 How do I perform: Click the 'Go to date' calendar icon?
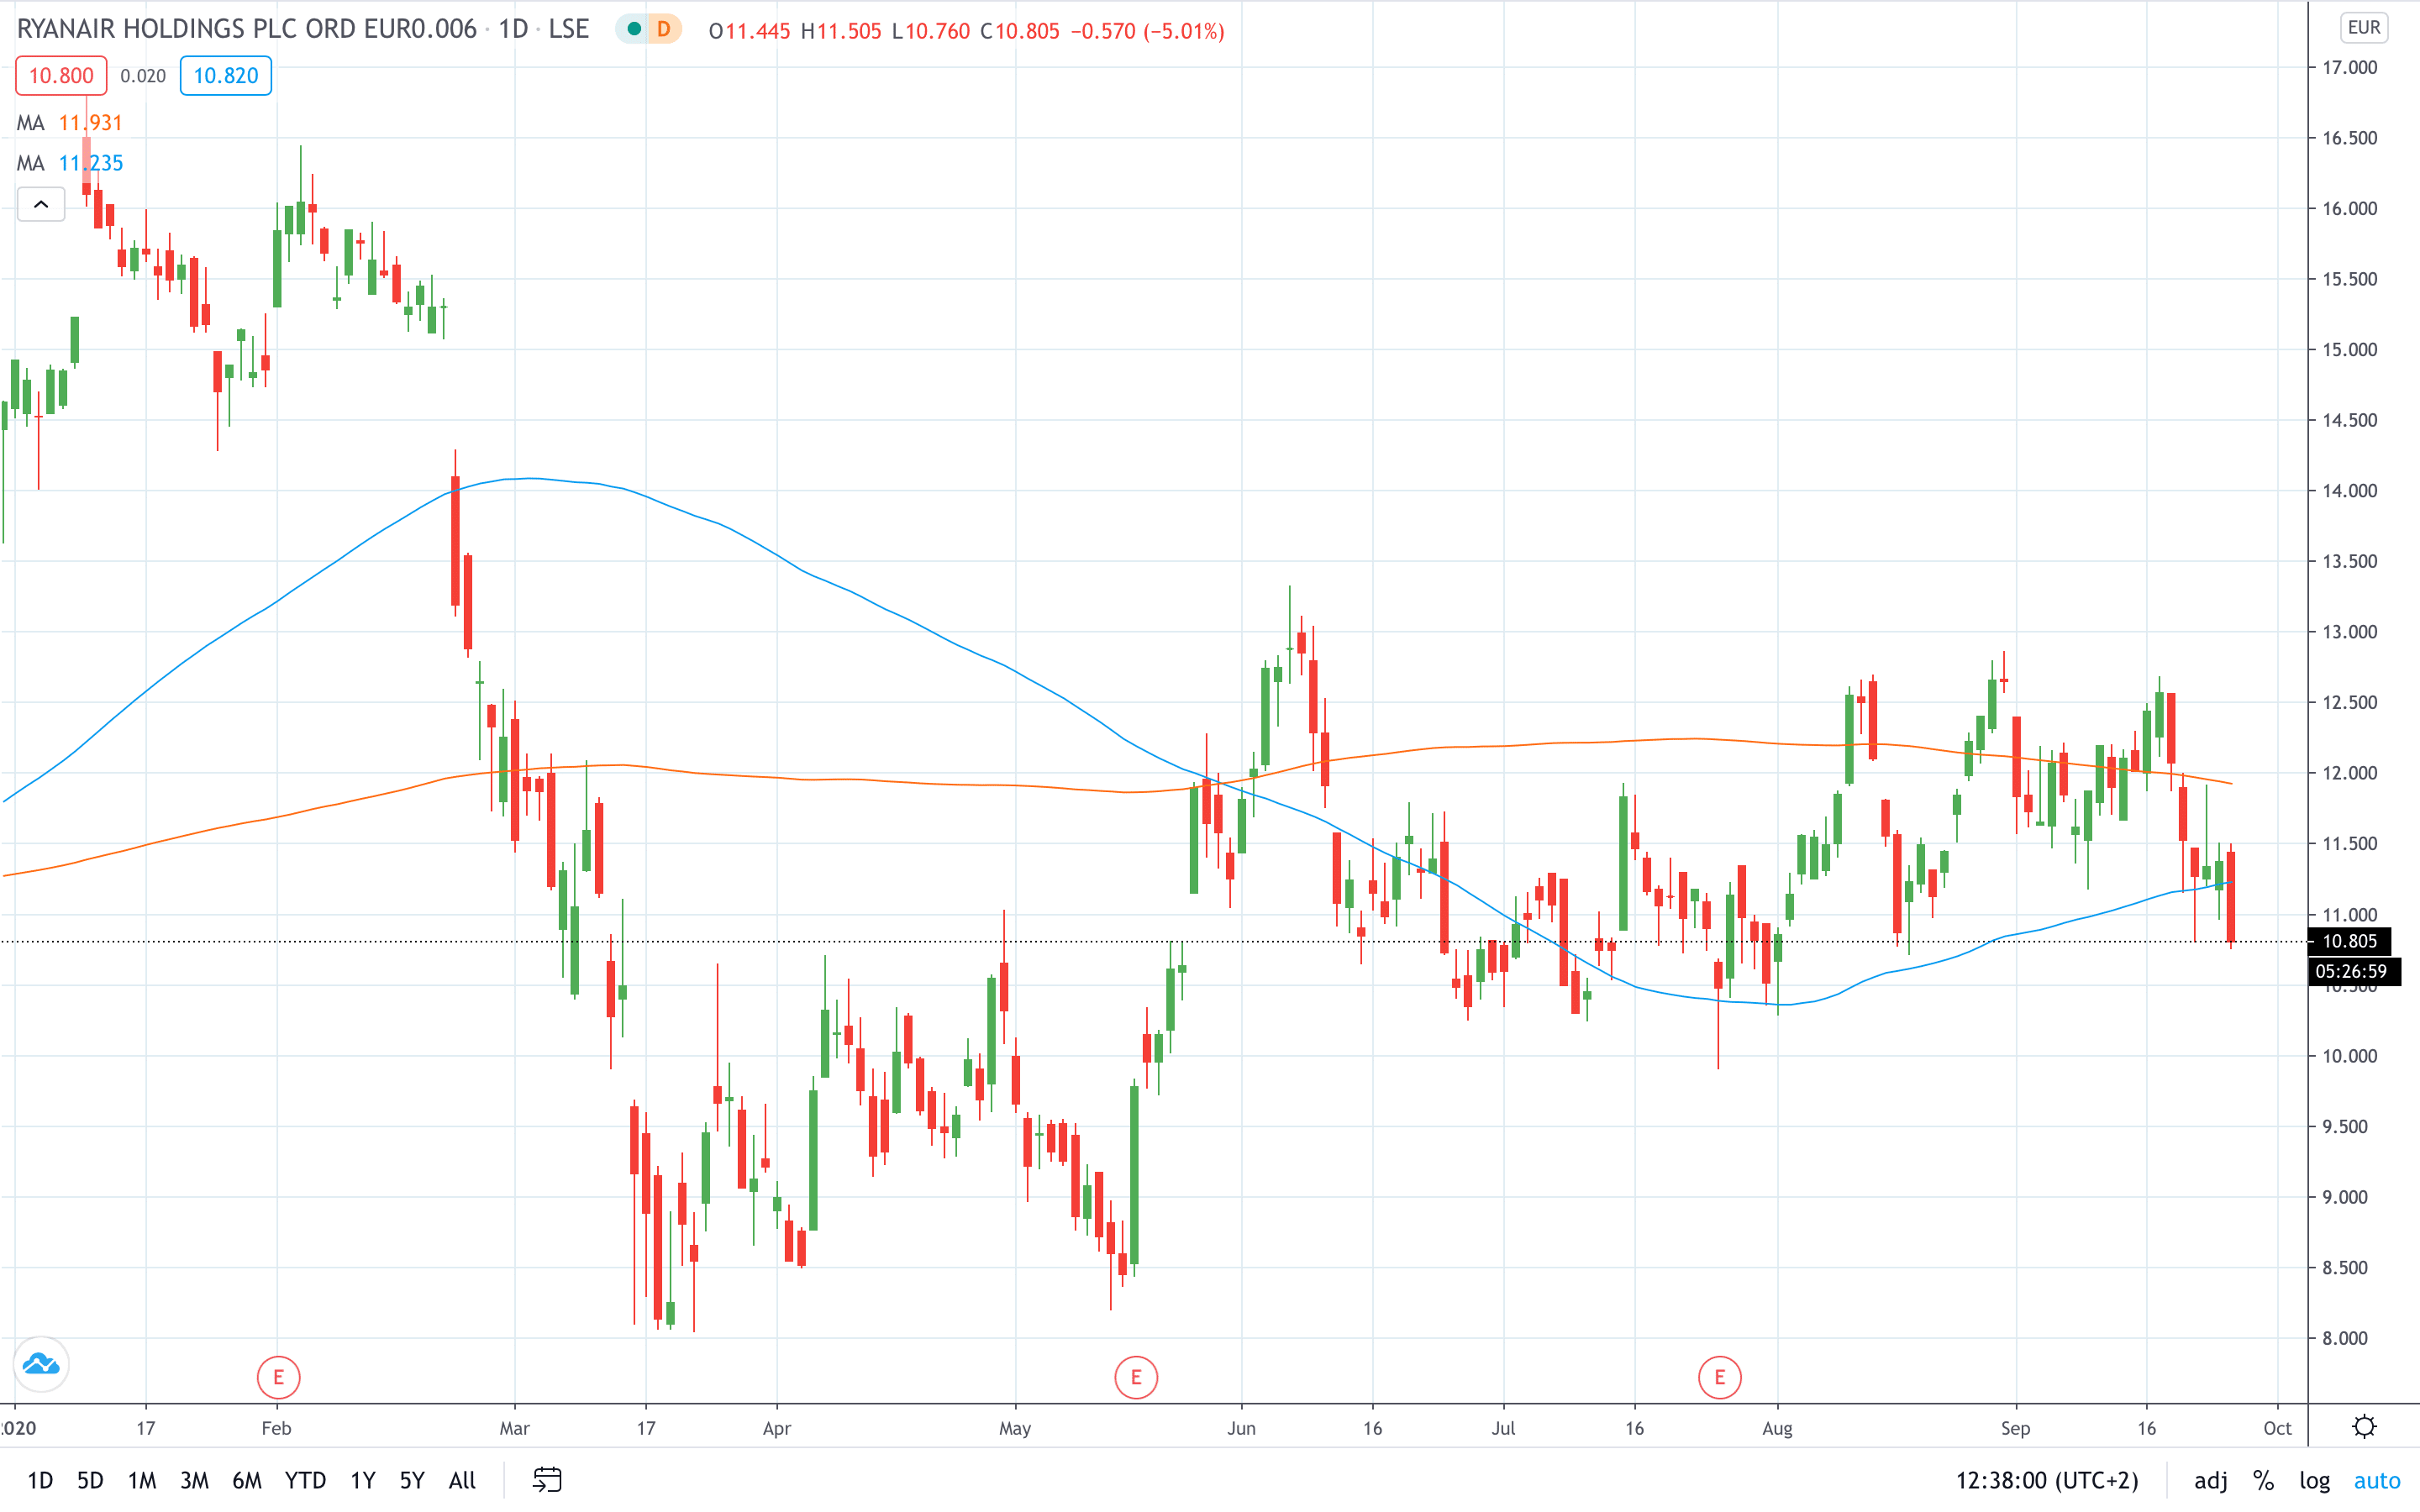546,1480
